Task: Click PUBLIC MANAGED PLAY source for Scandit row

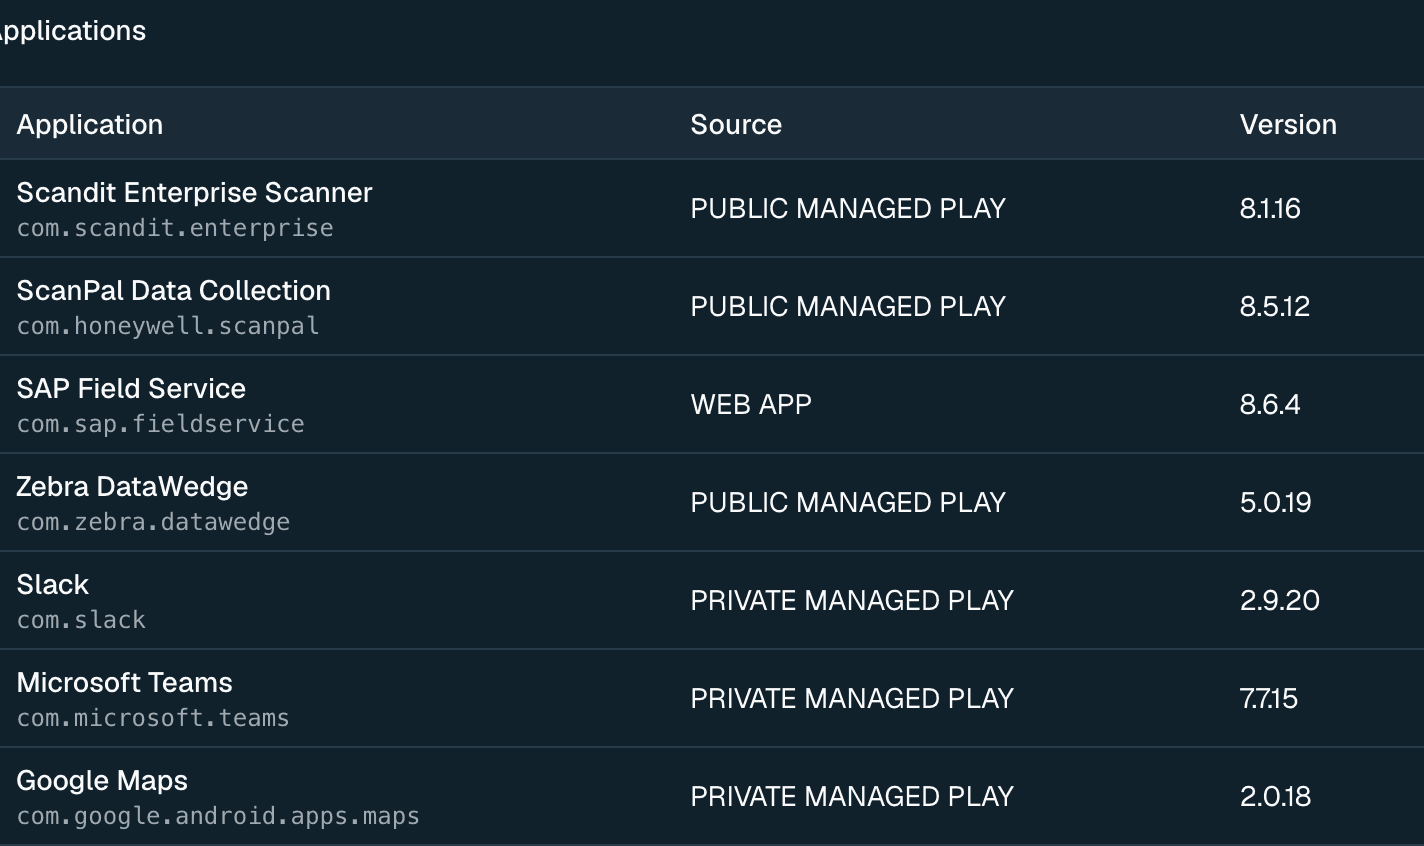Action: click(x=848, y=208)
